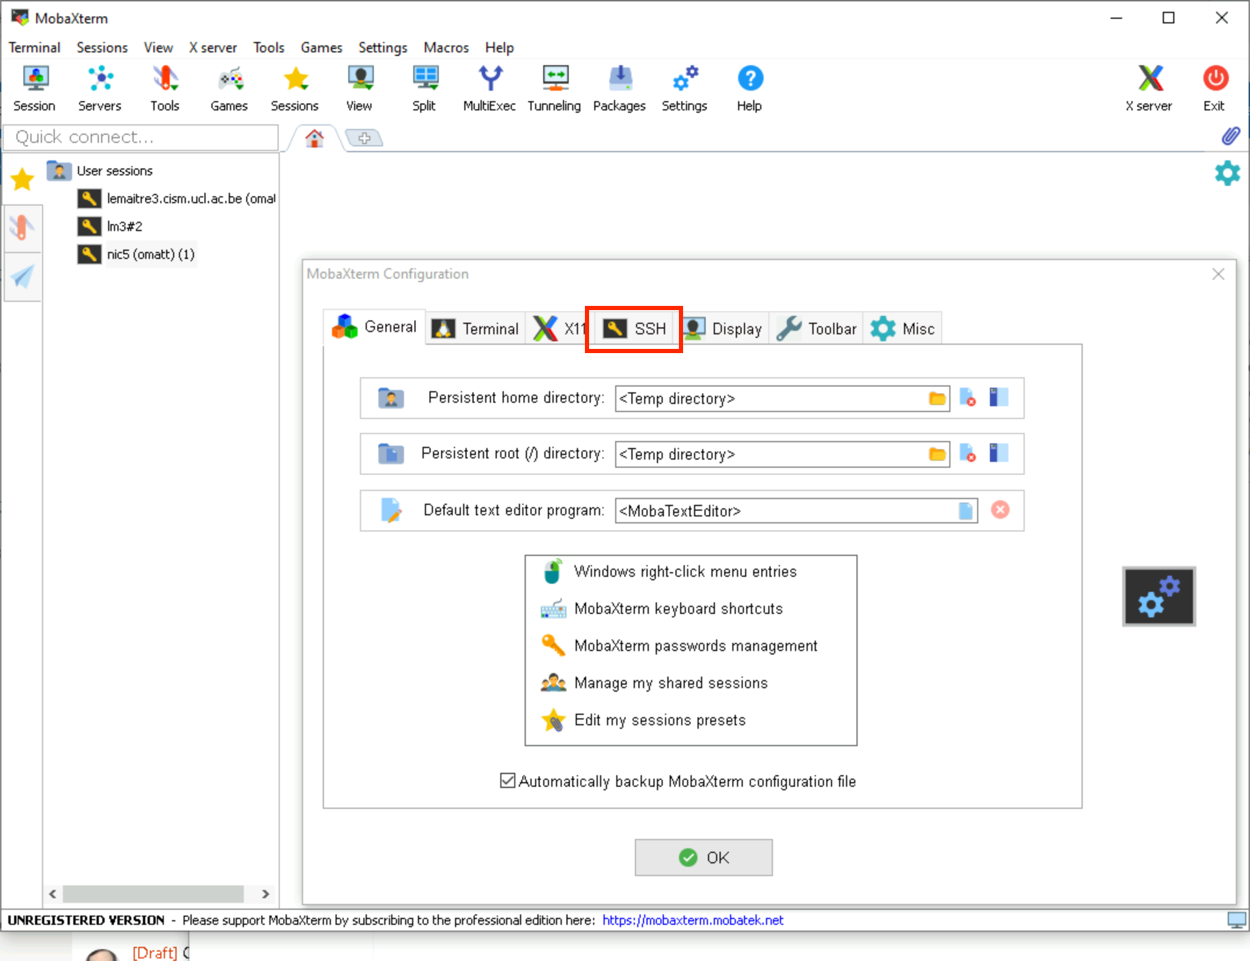Image resolution: width=1250 pixels, height=961 pixels.
Task: Open the Macros menu
Action: point(446,47)
